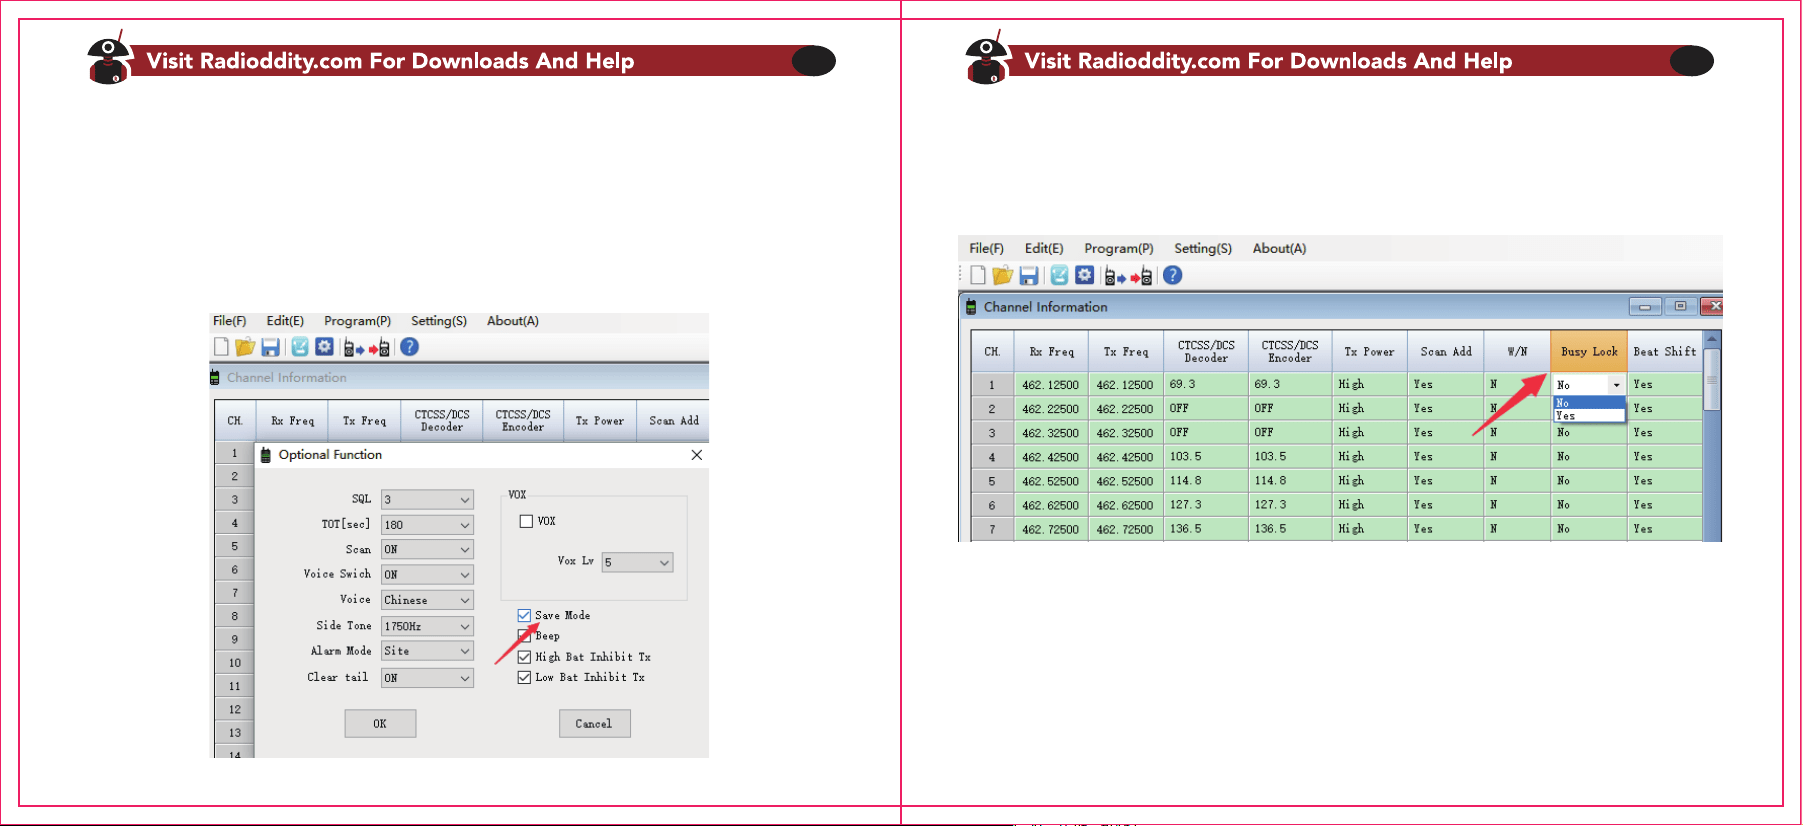Open the SQL dropdown showing 3
The width and height of the screenshot is (1803, 826).
click(427, 499)
